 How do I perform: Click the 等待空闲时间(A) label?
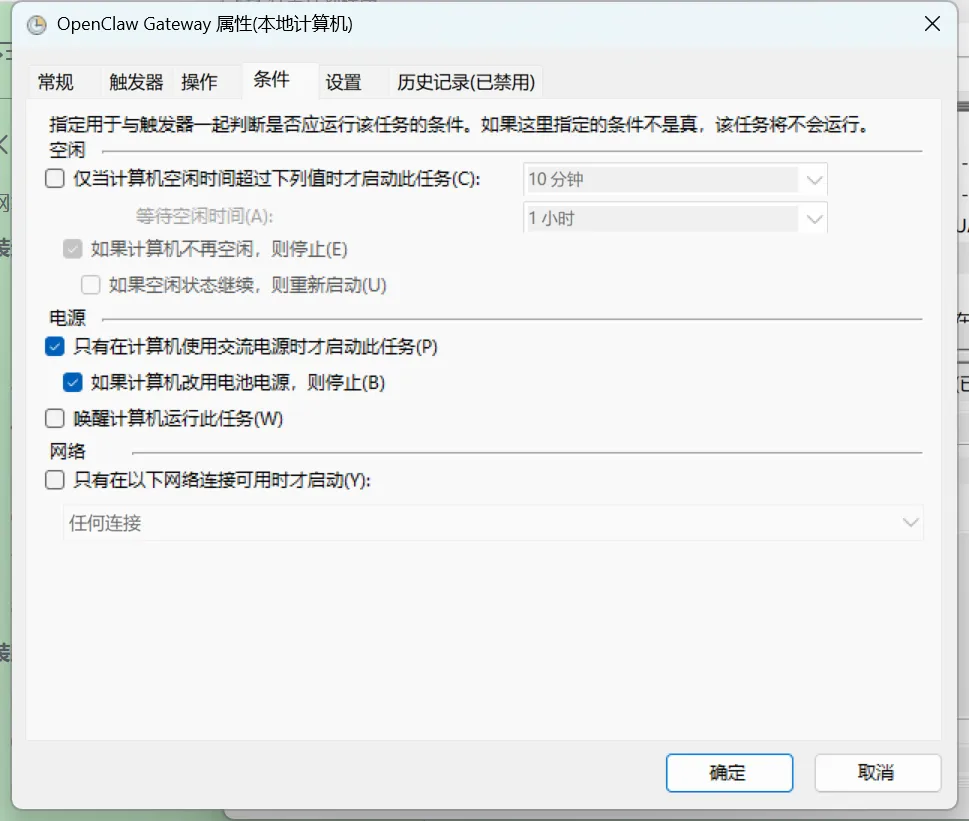point(205,216)
